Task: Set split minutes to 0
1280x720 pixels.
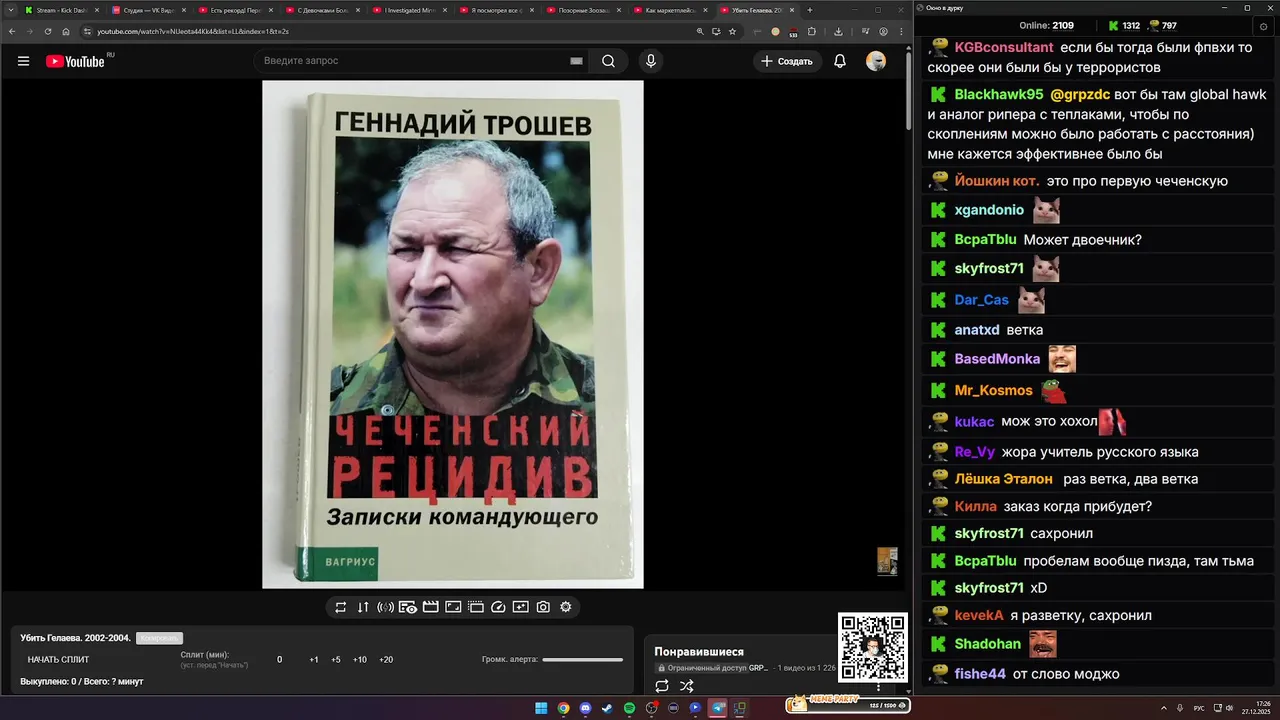Action: [x=280, y=660]
